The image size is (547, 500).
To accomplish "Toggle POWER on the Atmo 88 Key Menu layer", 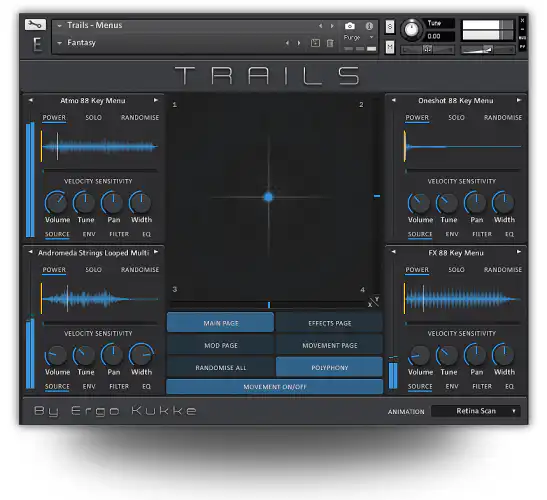I will pyautogui.click(x=54, y=118).
